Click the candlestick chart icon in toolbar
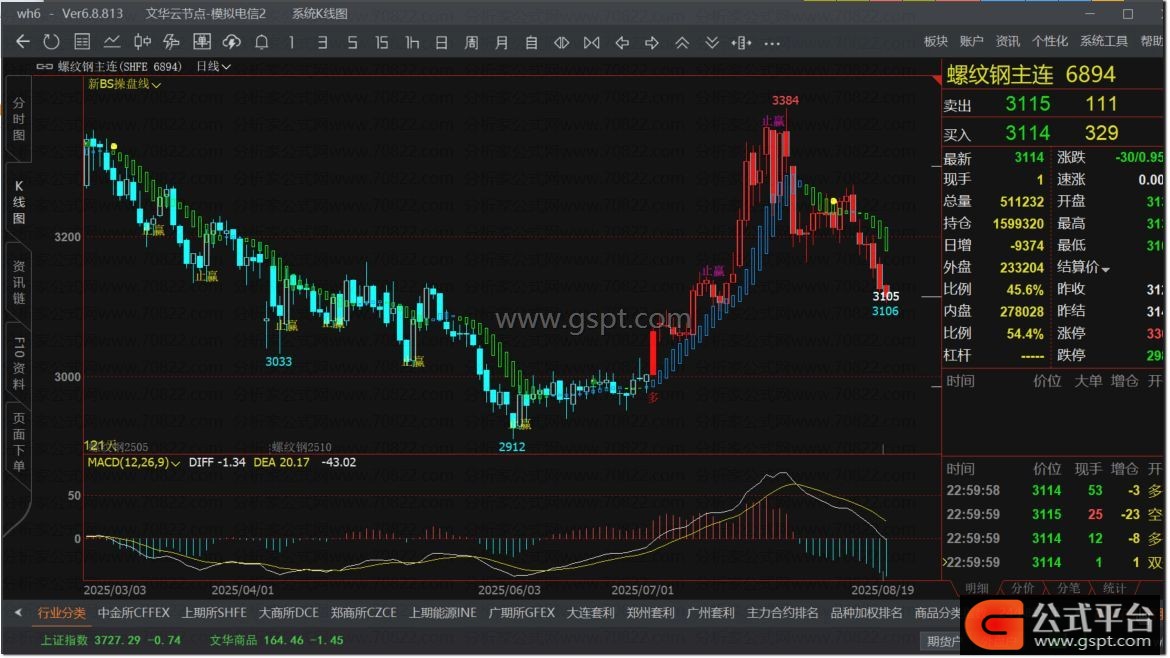Image resolution: width=1170 pixels, height=658 pixels. [142, 42]
